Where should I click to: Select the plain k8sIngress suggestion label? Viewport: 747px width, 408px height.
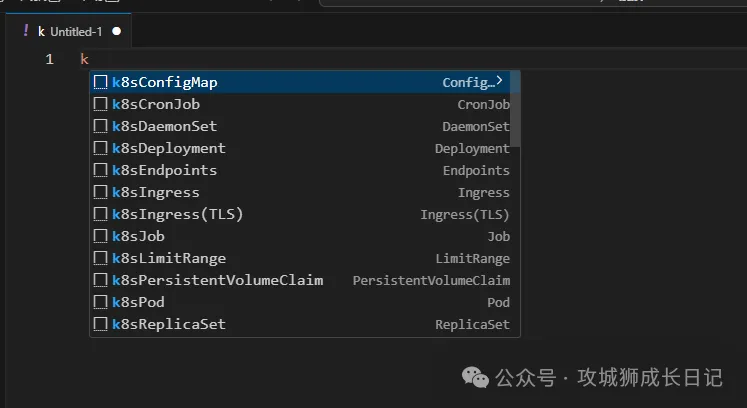(155, 192)
